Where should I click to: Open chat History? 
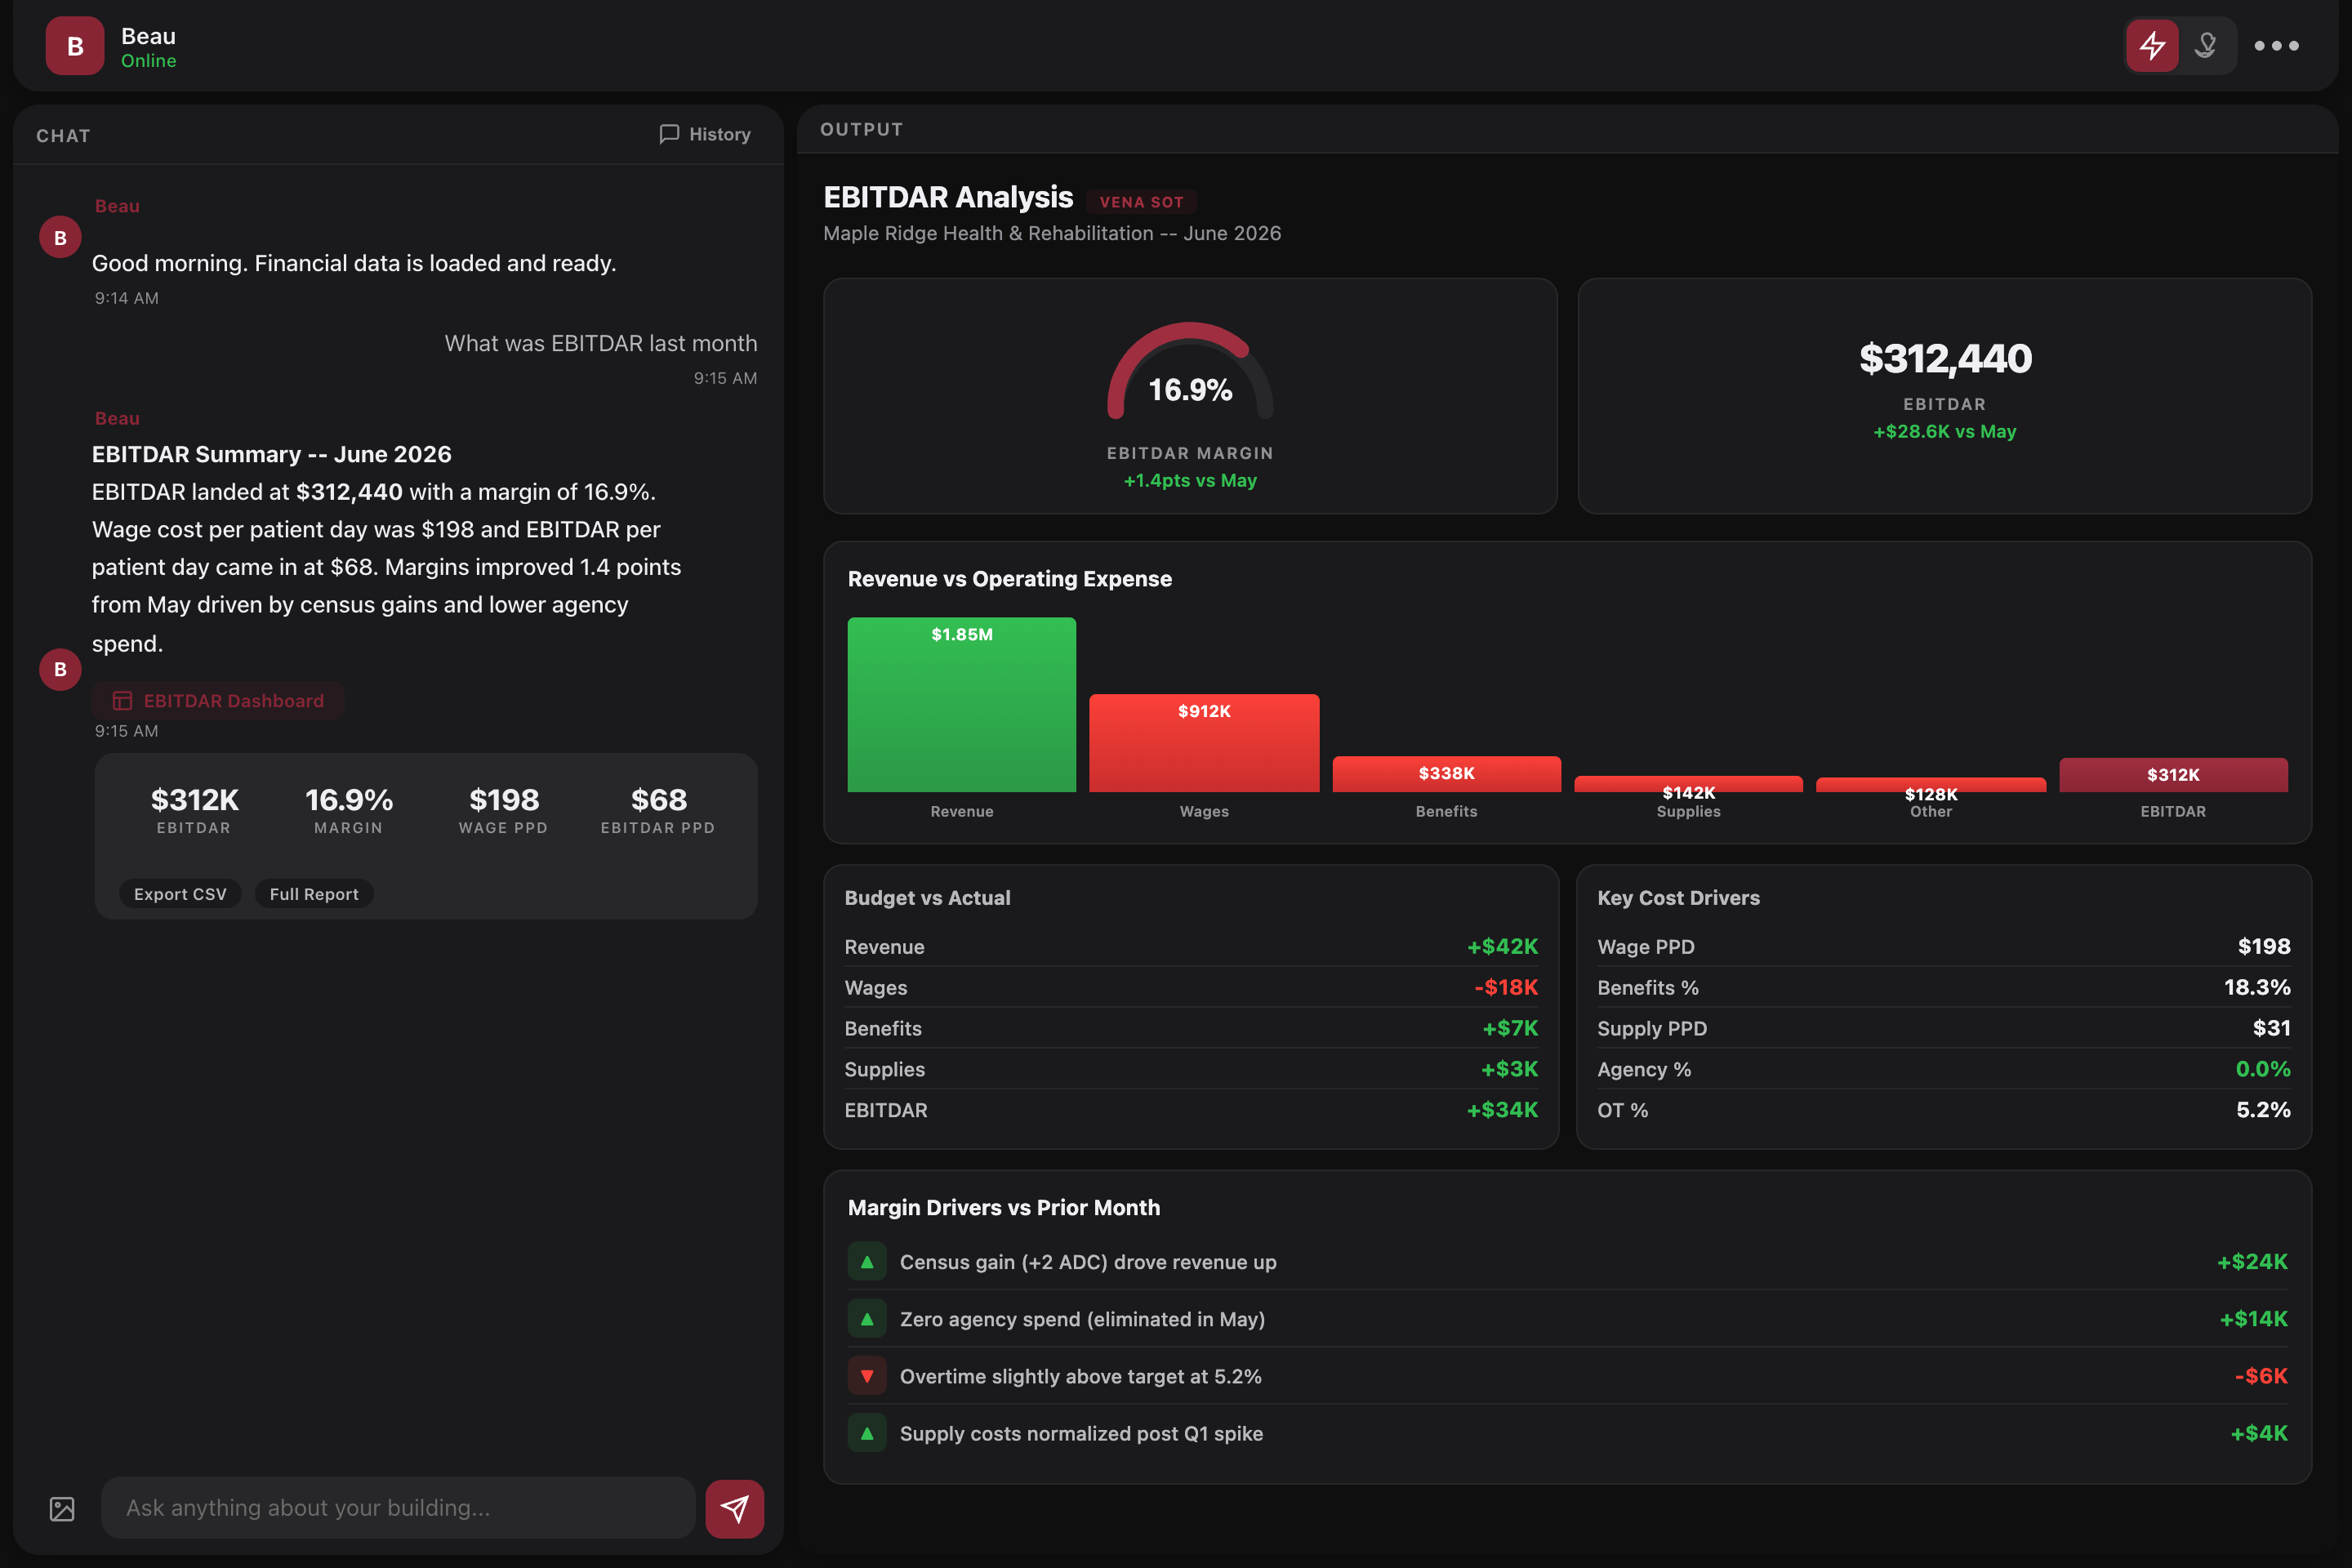705,134
